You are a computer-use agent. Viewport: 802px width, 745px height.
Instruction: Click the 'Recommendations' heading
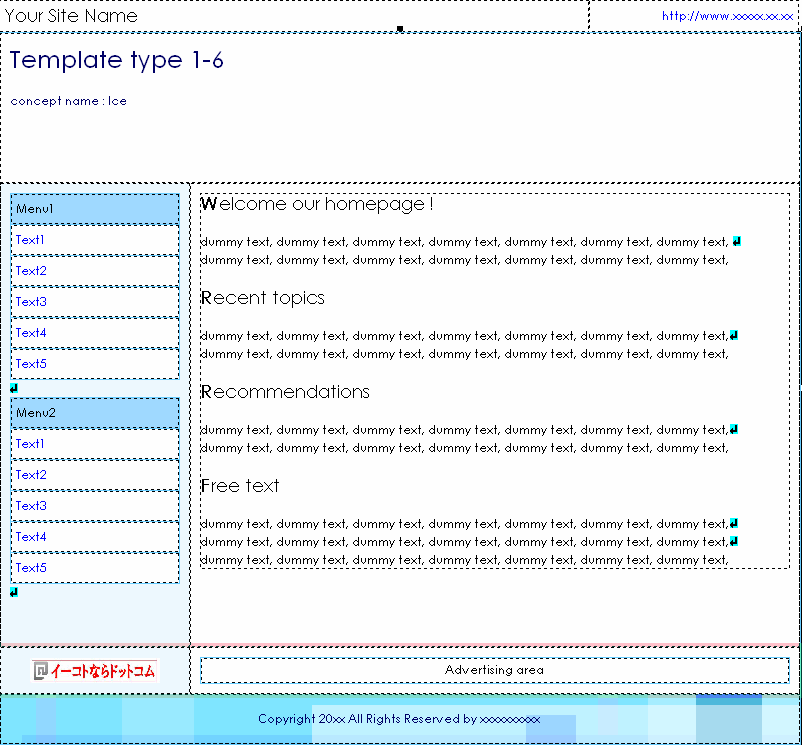(x=286, y=392)
